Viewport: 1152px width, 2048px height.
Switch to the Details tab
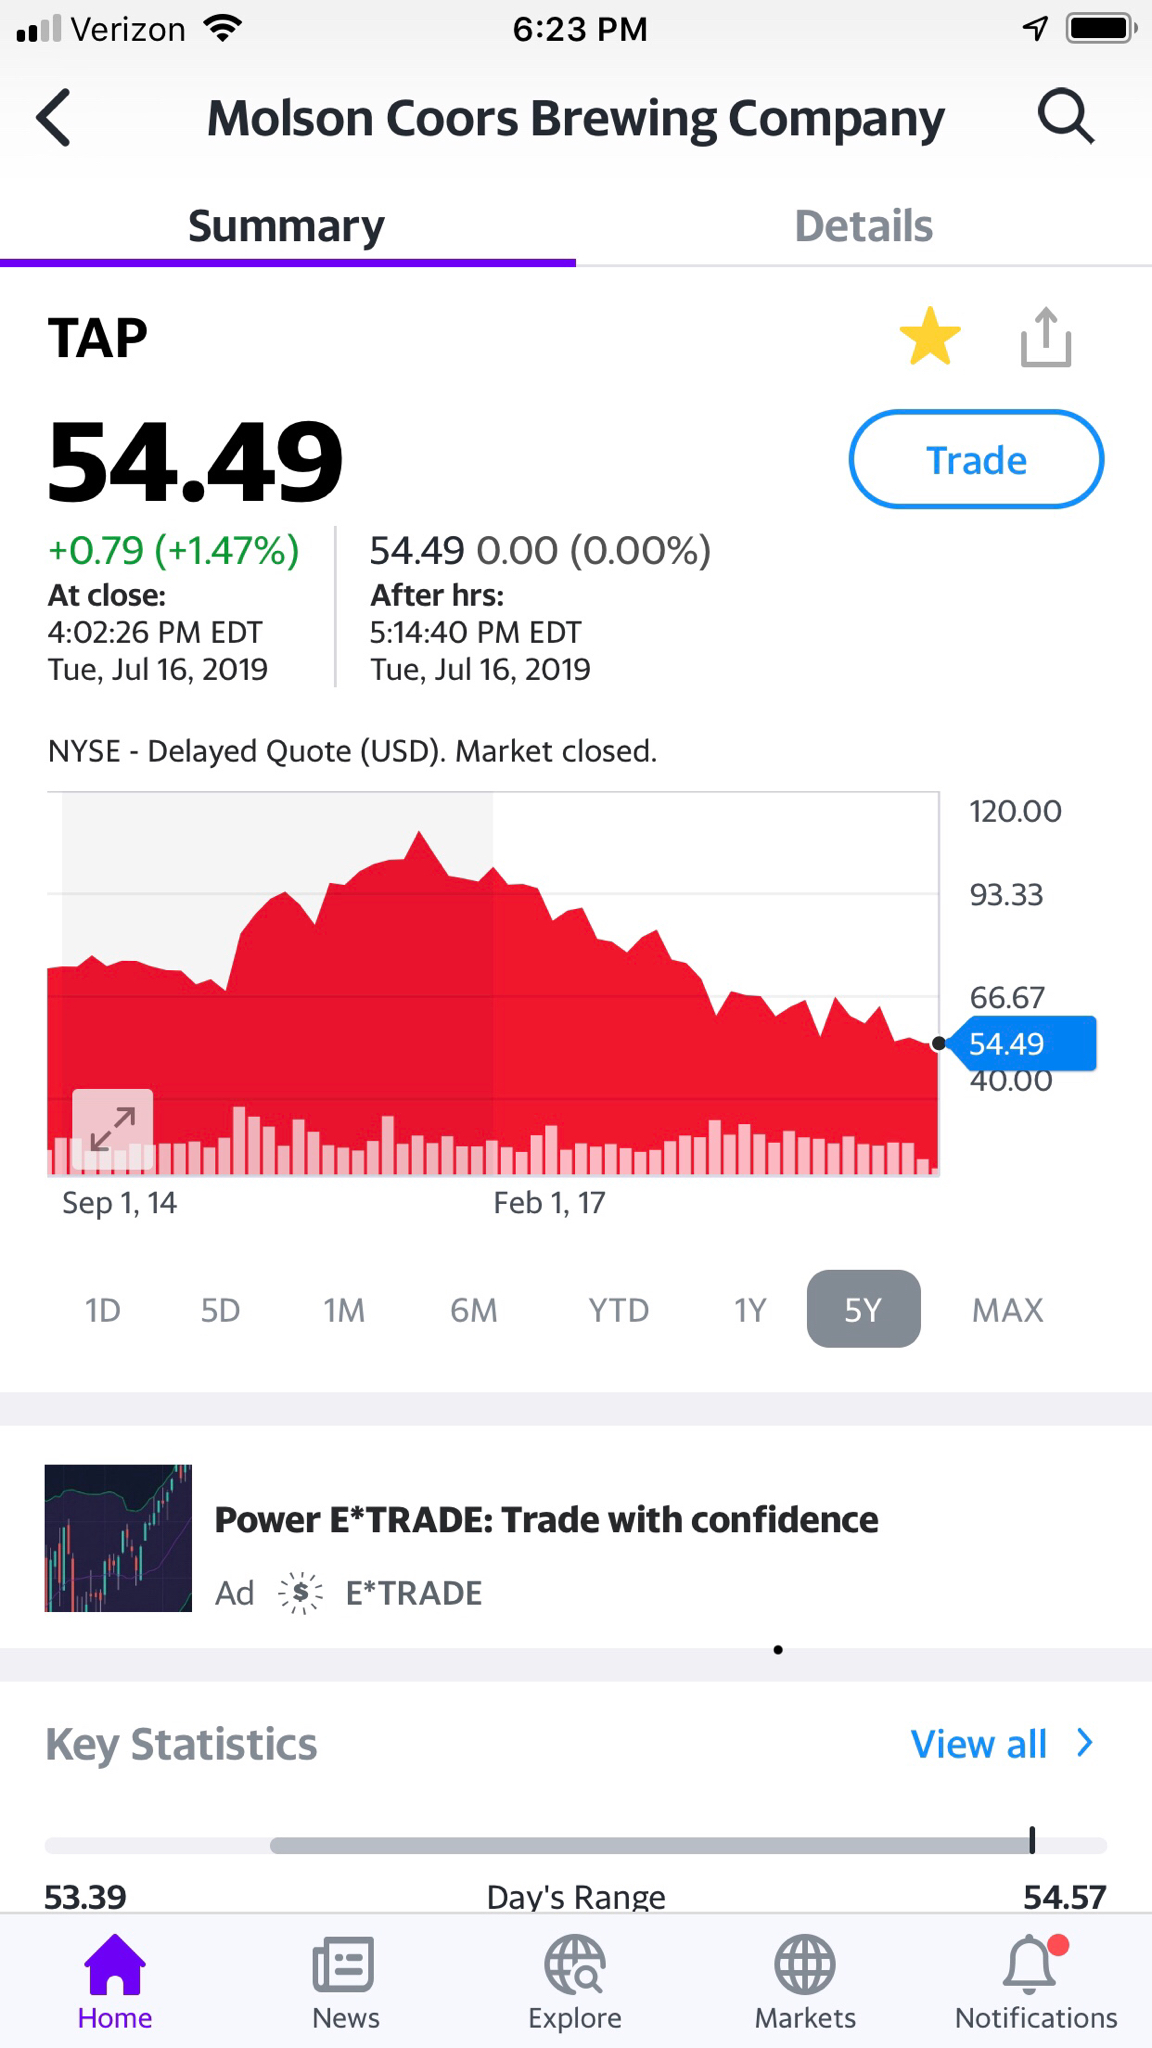[x=864, y=226]
